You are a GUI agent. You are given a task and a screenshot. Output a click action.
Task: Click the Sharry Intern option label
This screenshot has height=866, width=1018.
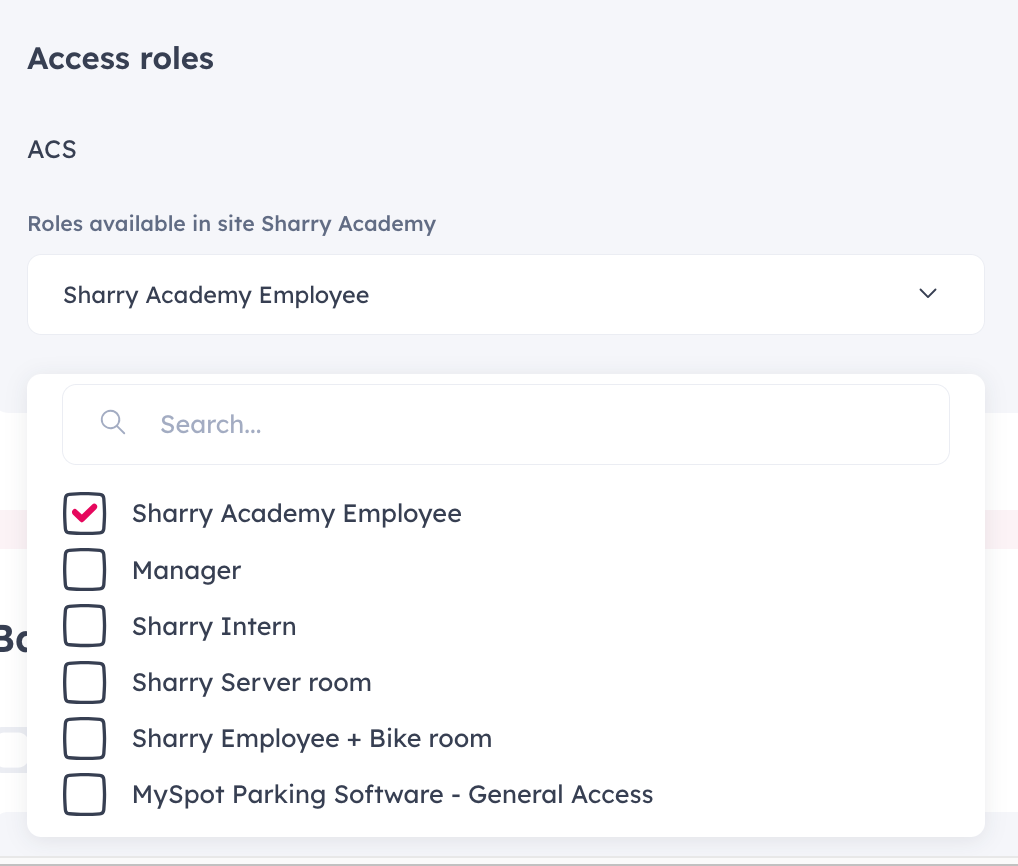point(214,626)
